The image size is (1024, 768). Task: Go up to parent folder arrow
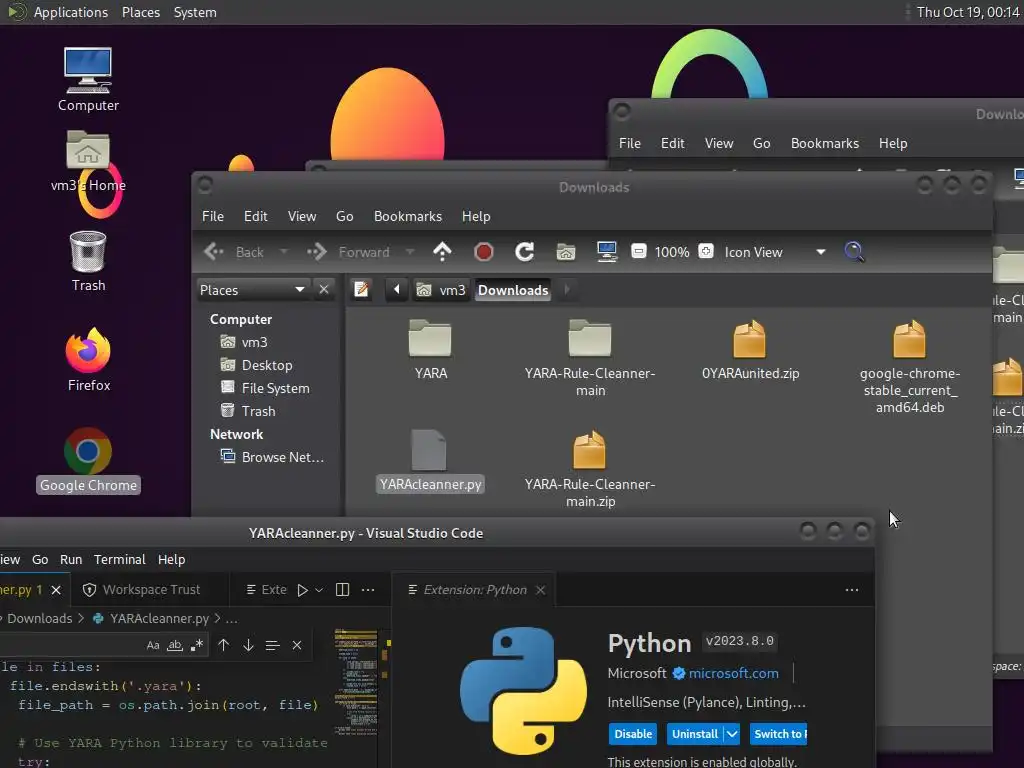[442, 252]
